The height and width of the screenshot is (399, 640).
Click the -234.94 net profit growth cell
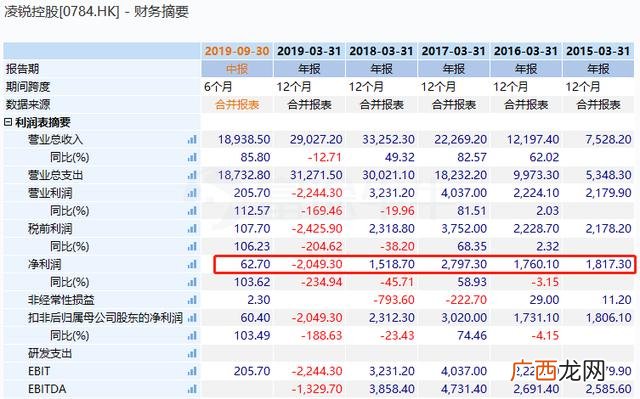[x=321, y=282]
